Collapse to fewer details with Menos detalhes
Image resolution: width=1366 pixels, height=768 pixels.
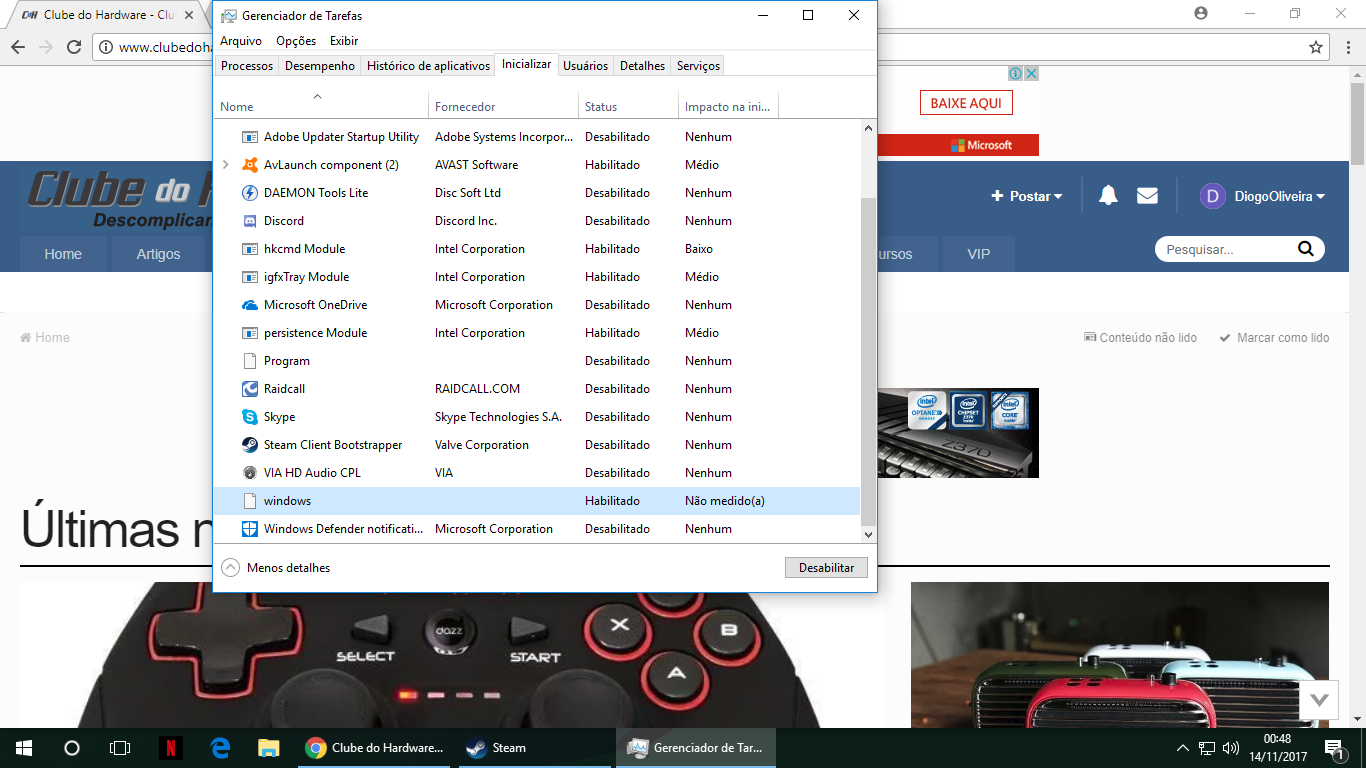pyautogui.click(x=276, y=568)
